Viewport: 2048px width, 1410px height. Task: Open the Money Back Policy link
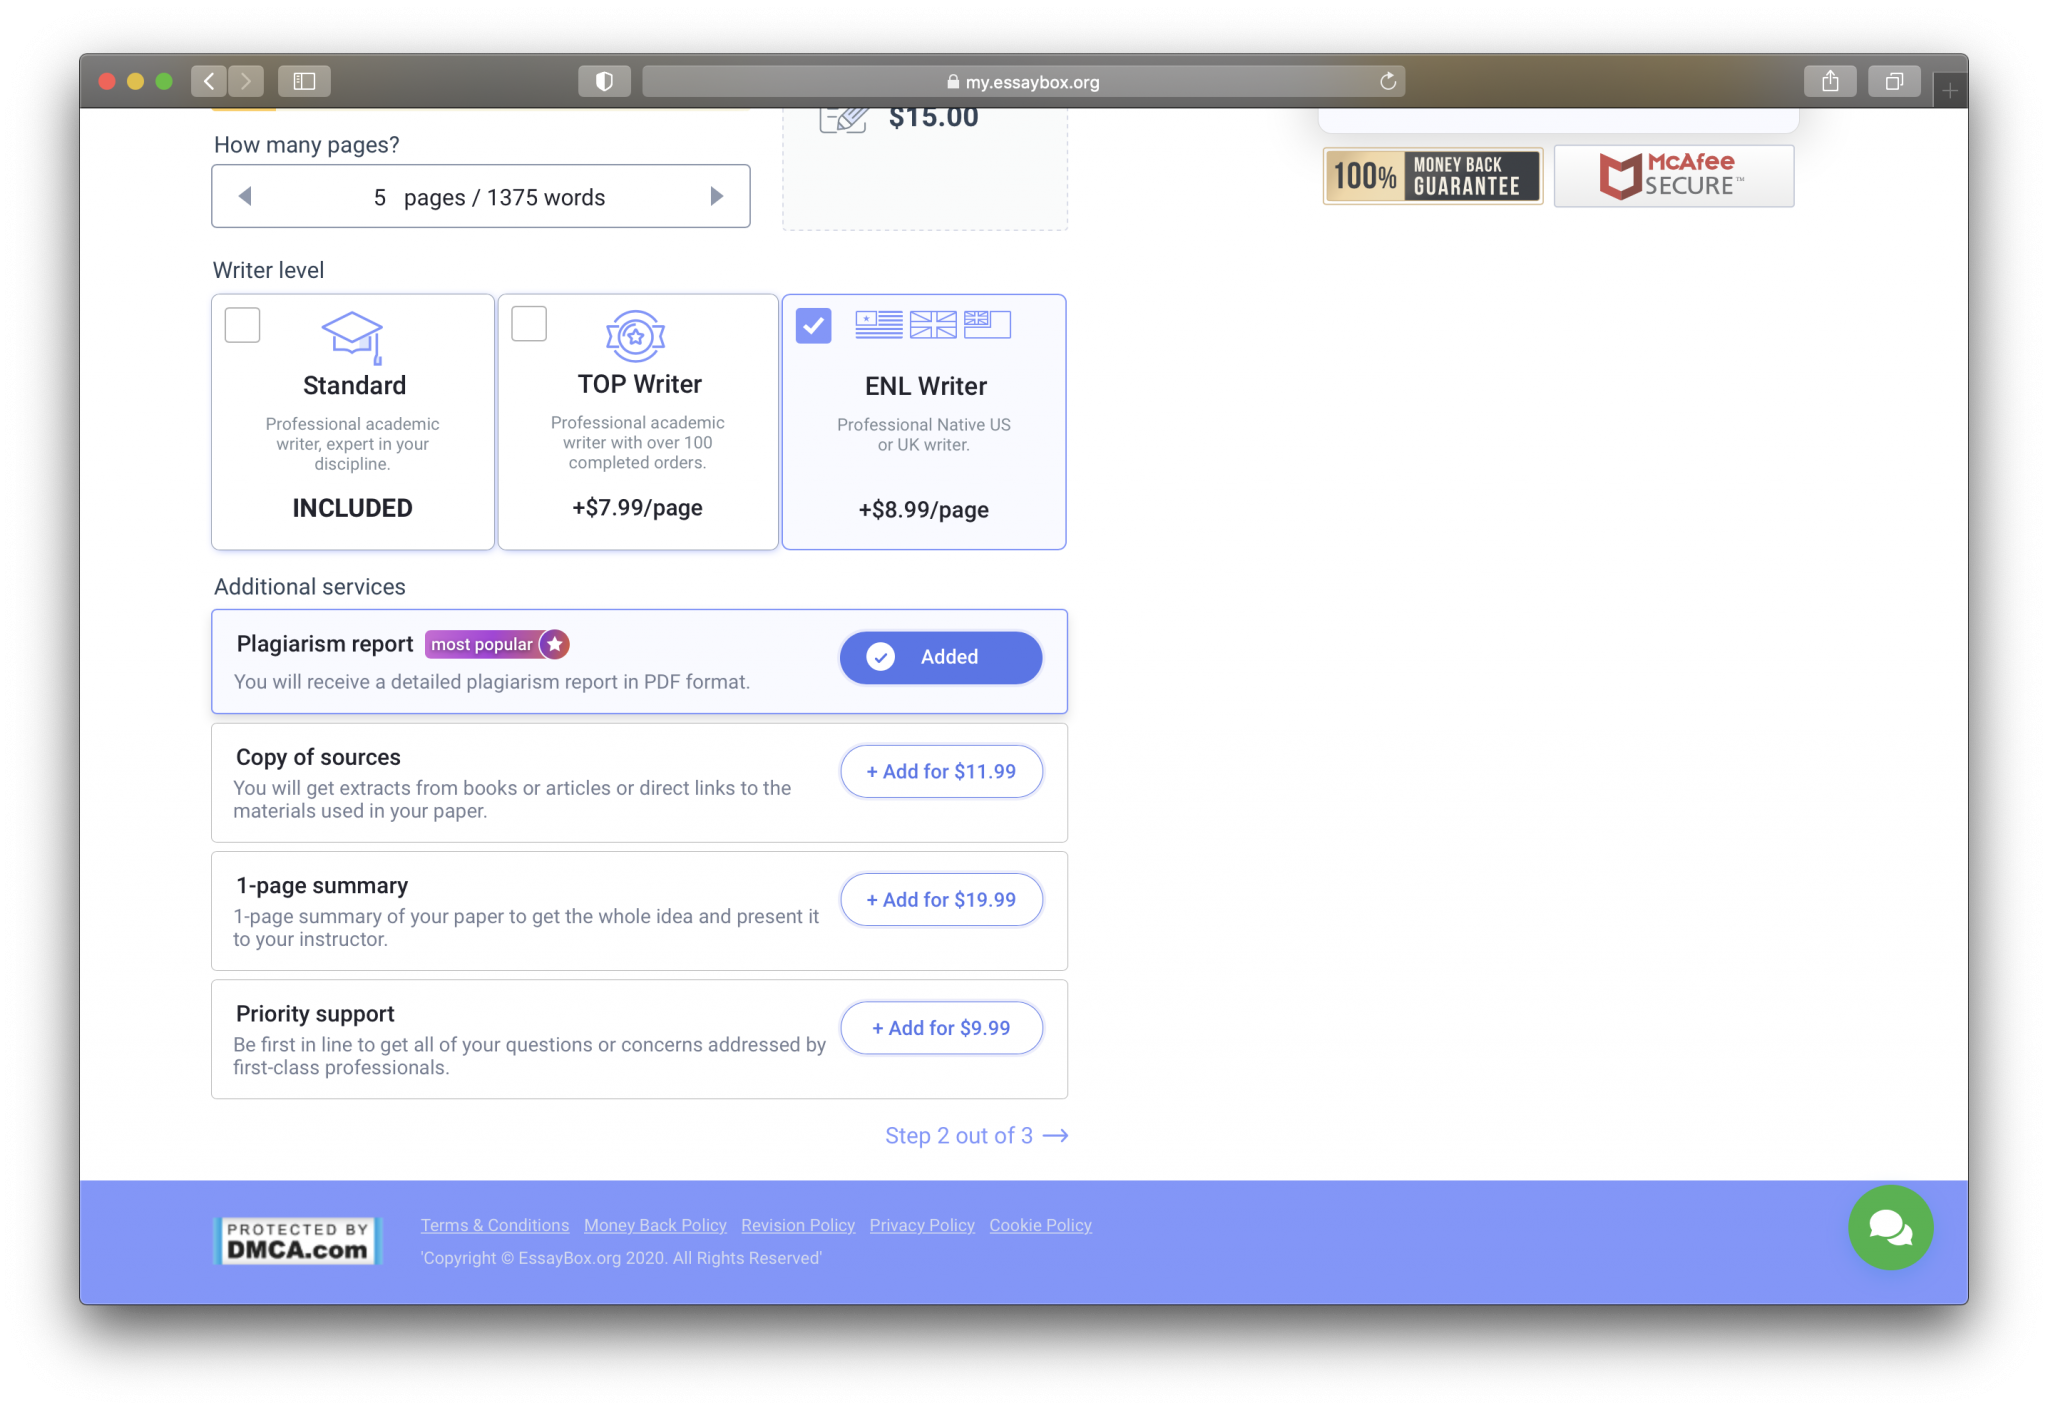pyautogui.click(x=655, y=1225)
